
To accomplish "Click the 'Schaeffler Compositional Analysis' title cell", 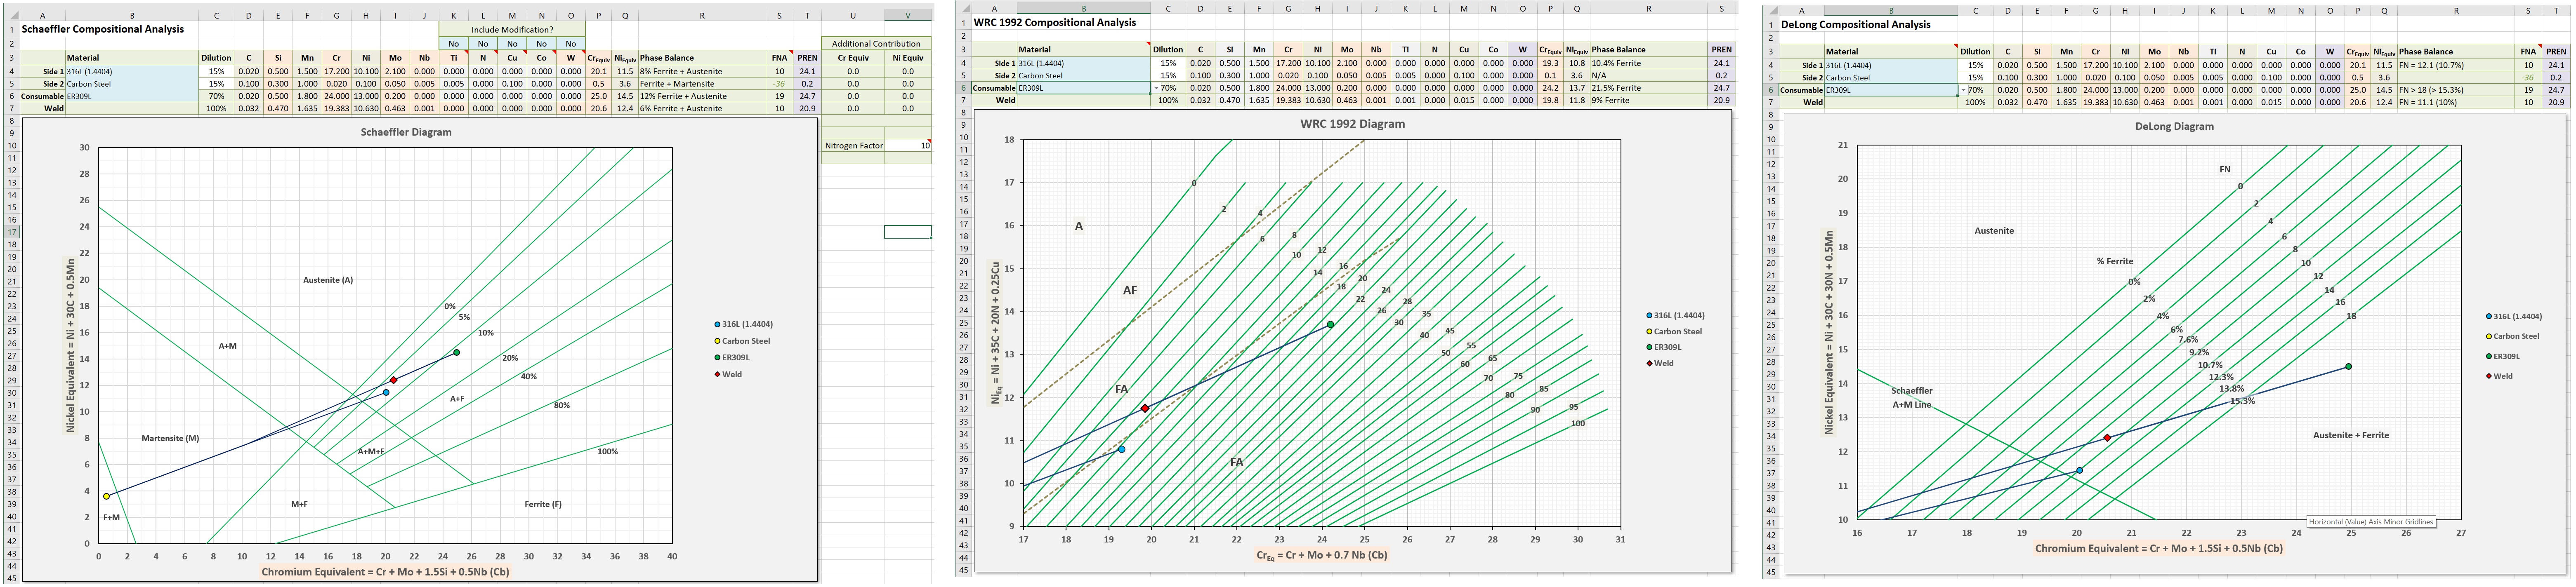I will point(103,29).
